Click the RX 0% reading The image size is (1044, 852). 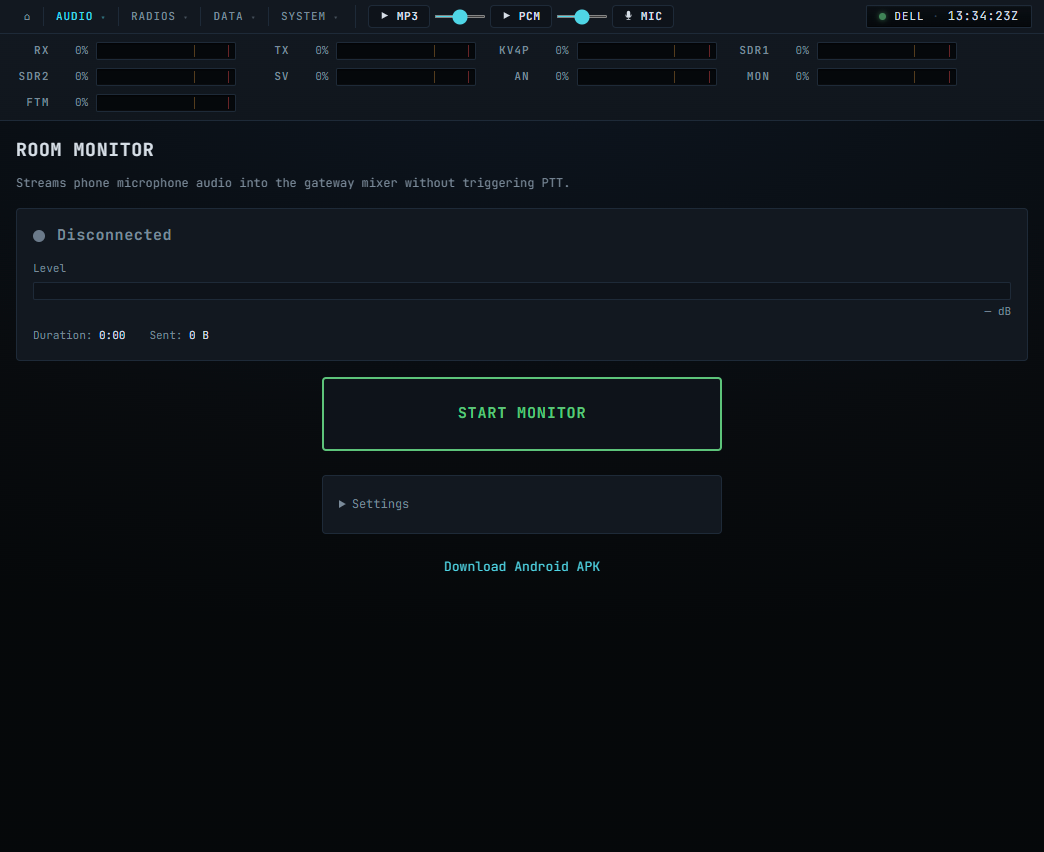pyautogui.click(x=81, y=51)
